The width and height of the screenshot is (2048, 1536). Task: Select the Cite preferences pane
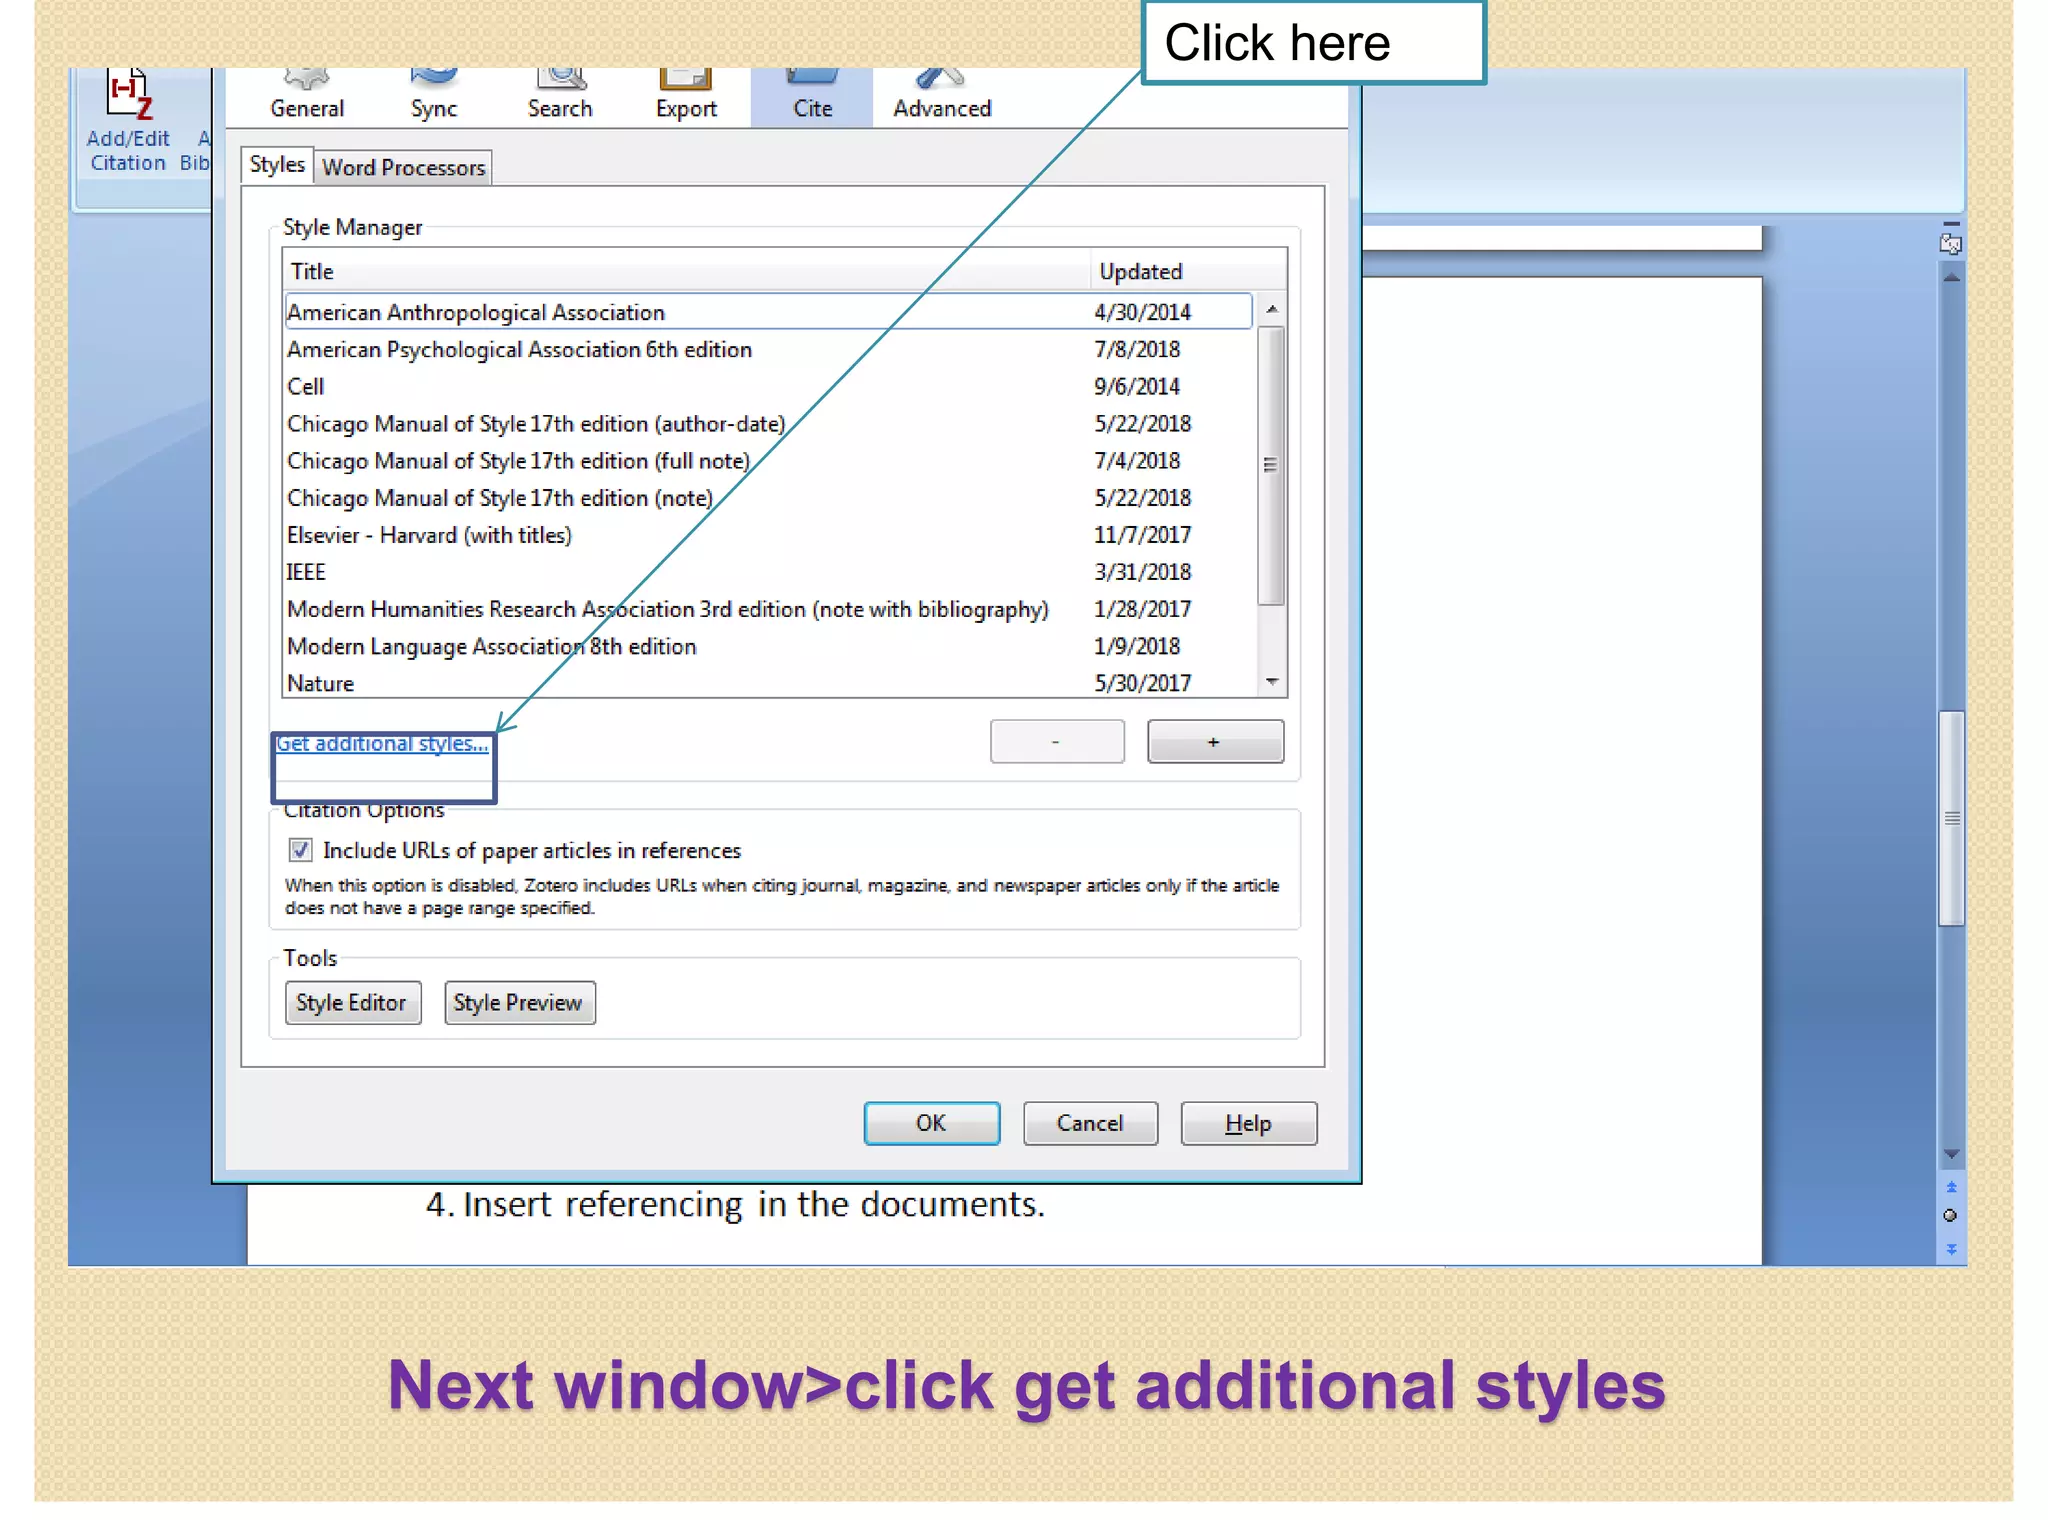point(812,97)
